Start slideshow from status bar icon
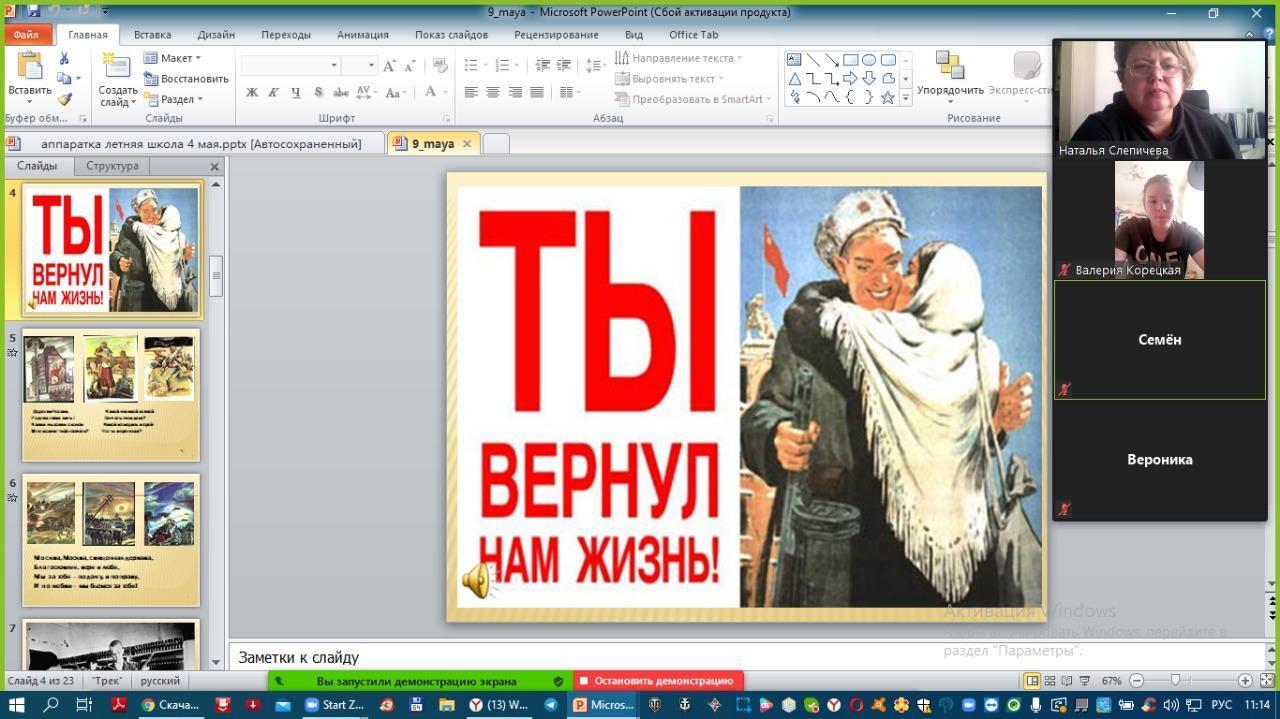 [x=1087, y=681]
